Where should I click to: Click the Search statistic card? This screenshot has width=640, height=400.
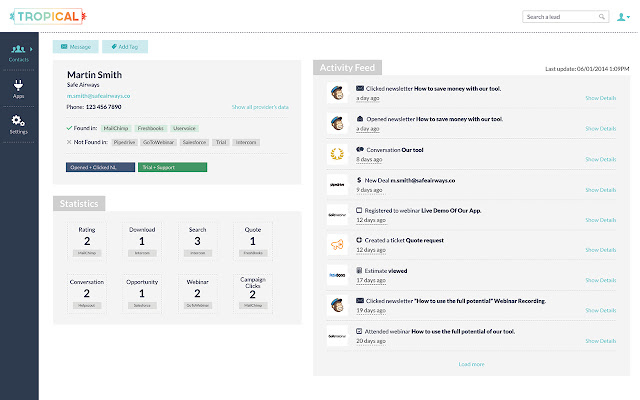click(x=198, y=242)
